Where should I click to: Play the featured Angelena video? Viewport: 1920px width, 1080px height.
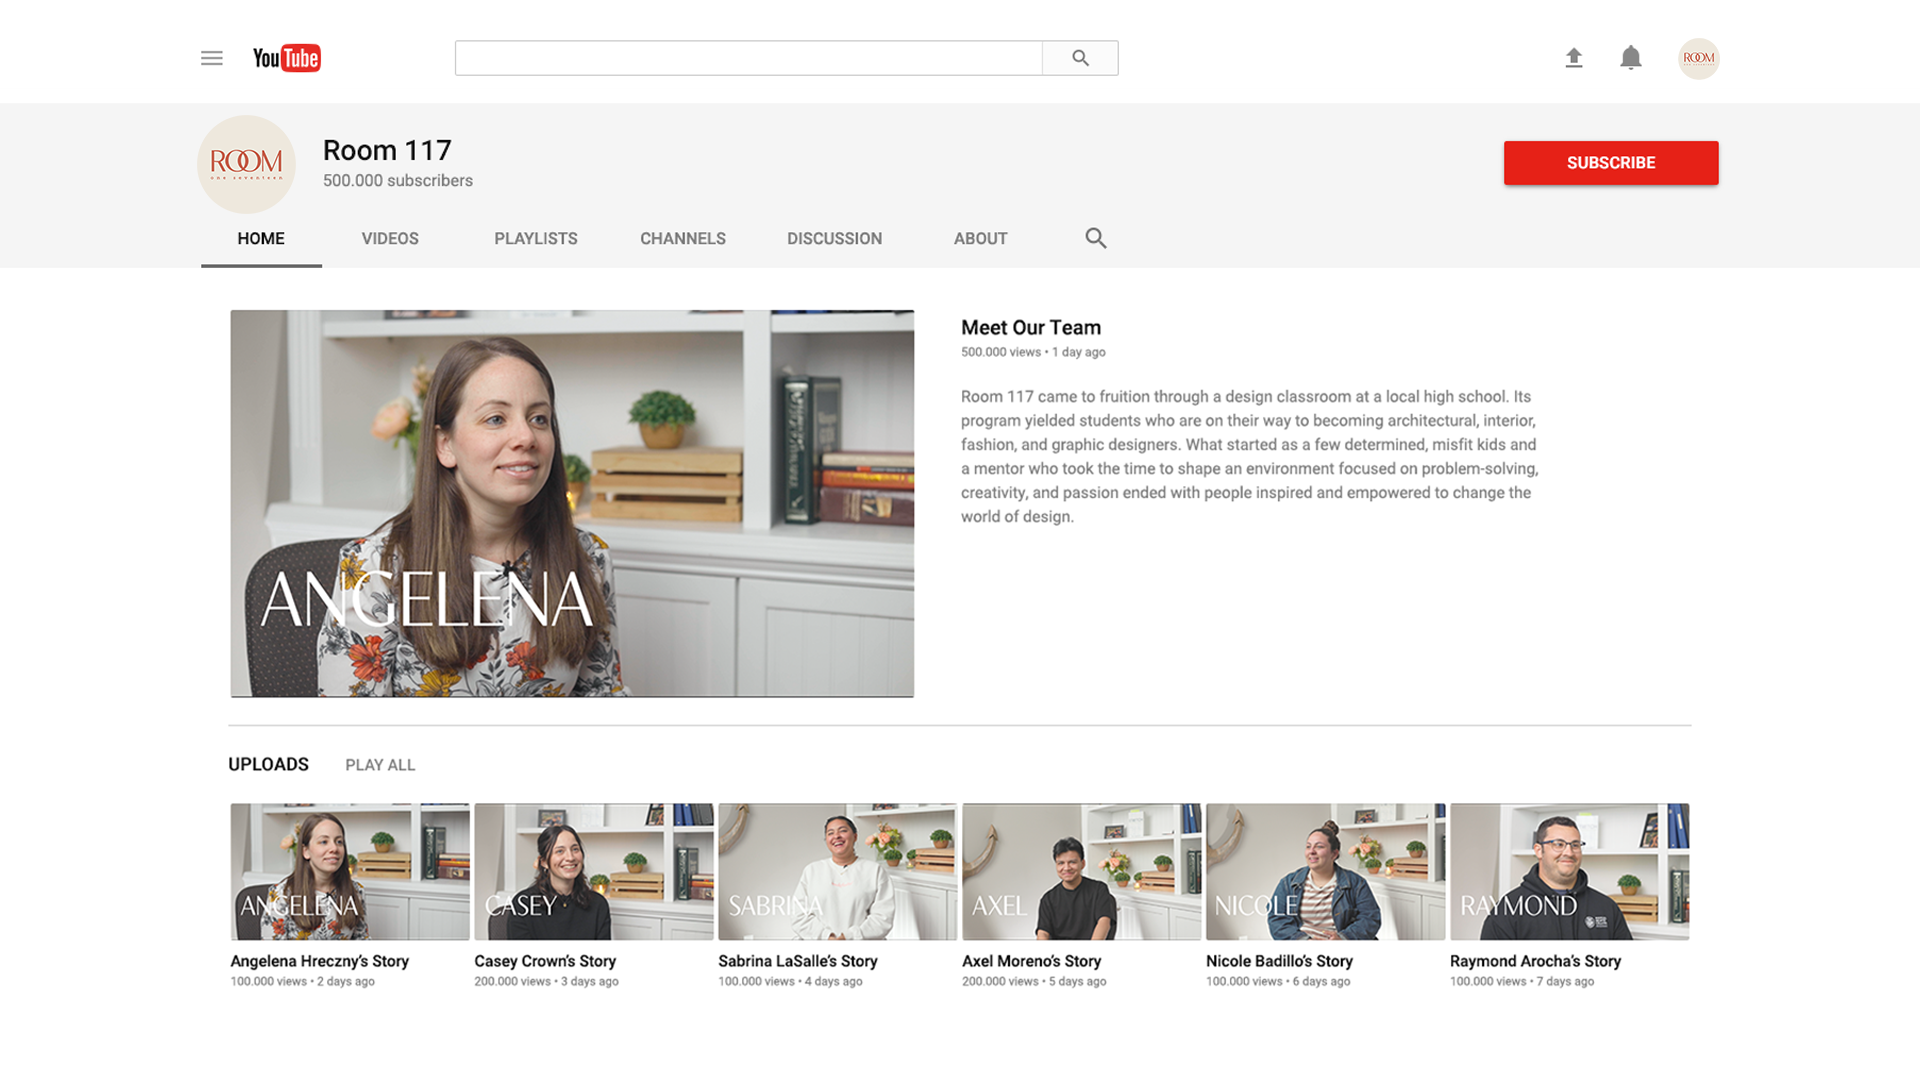pyautogui.click(x=572, y=503)
